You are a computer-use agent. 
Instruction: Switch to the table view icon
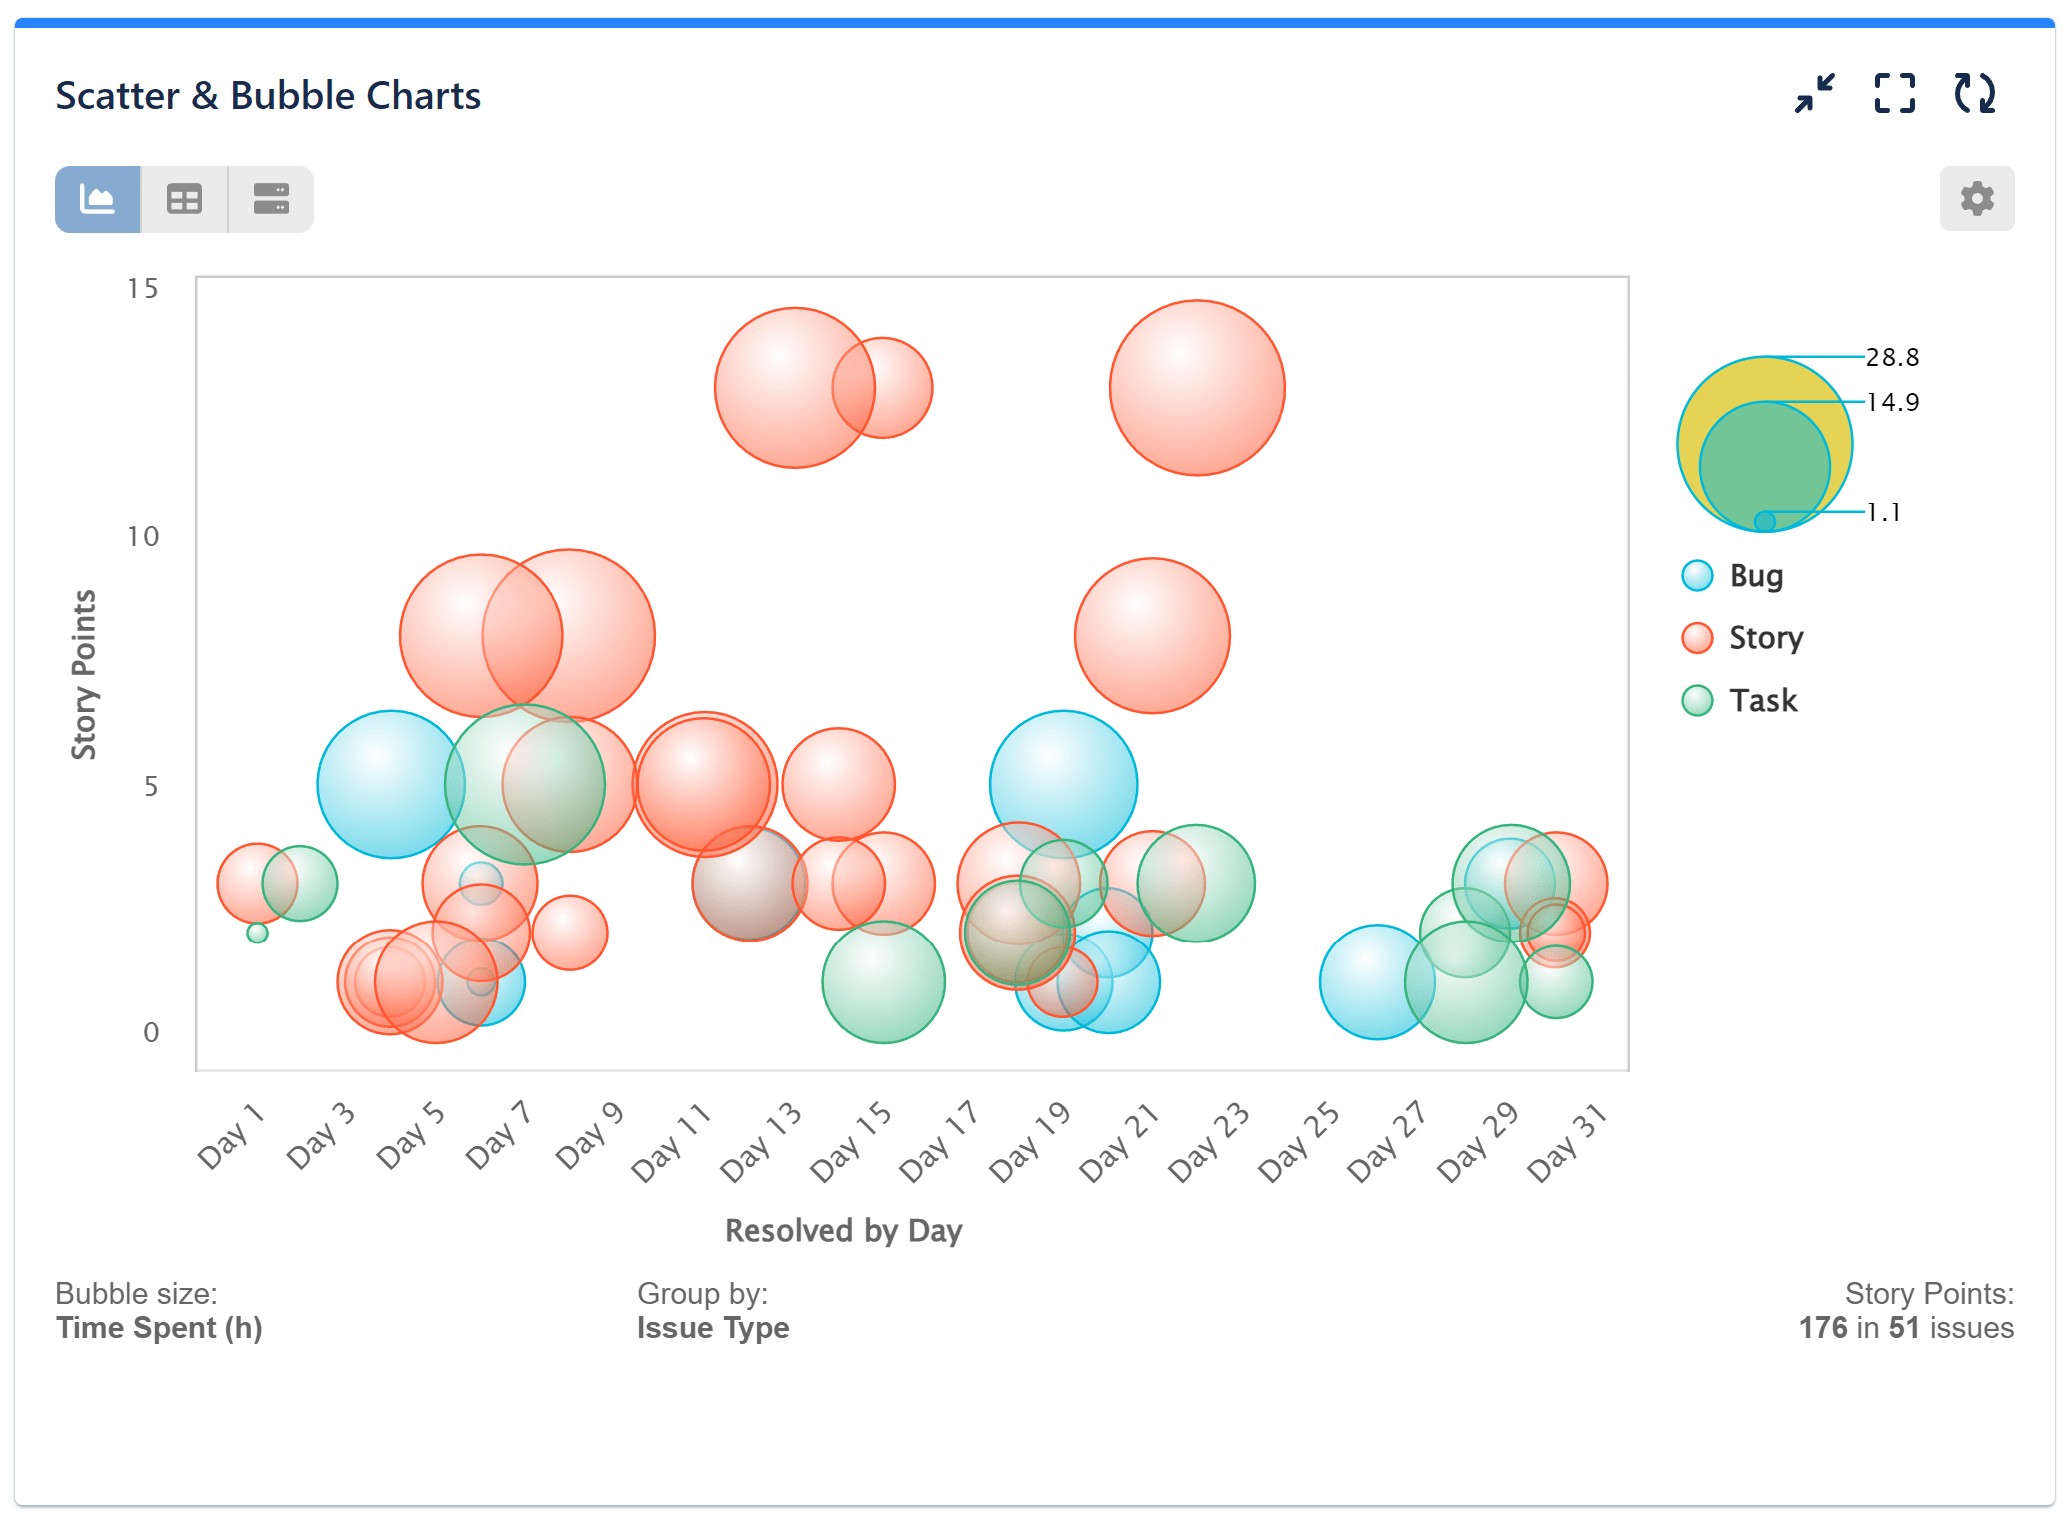(184, 199)
